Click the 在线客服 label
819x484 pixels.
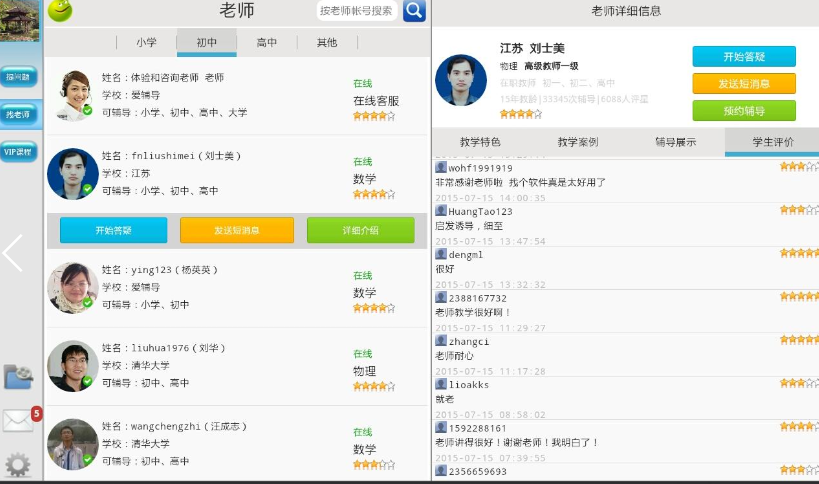(x=376, y=101)
